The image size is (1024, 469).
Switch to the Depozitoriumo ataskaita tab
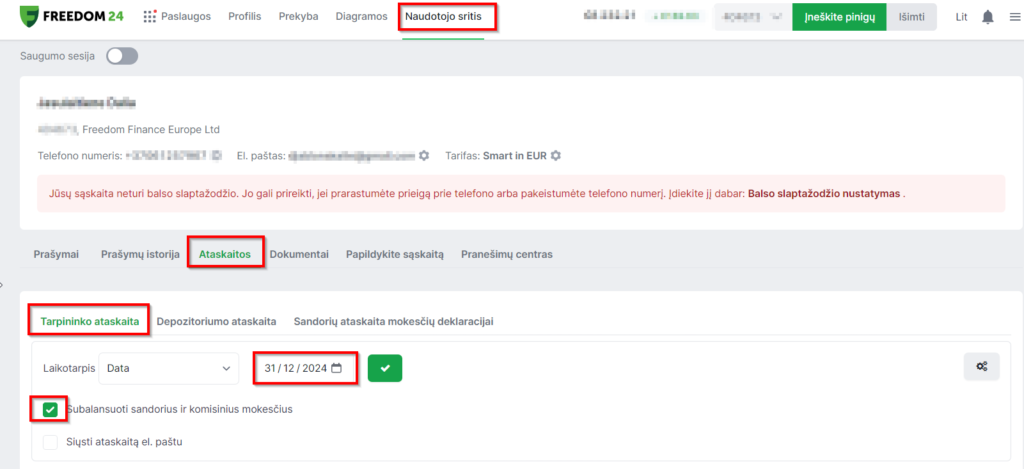(216, 322)
